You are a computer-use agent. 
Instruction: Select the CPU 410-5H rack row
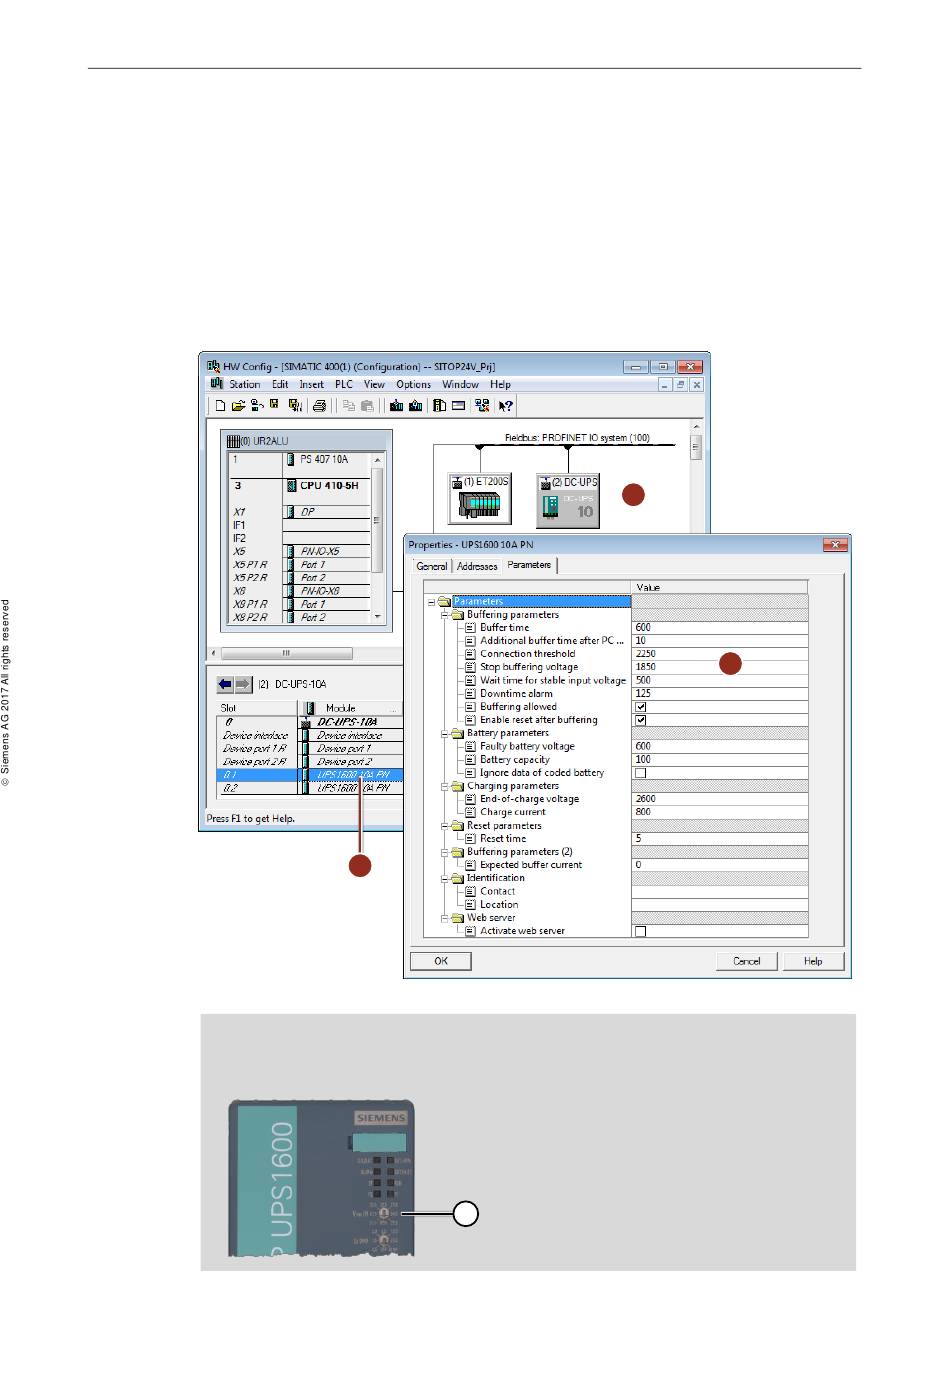point(300,486)
